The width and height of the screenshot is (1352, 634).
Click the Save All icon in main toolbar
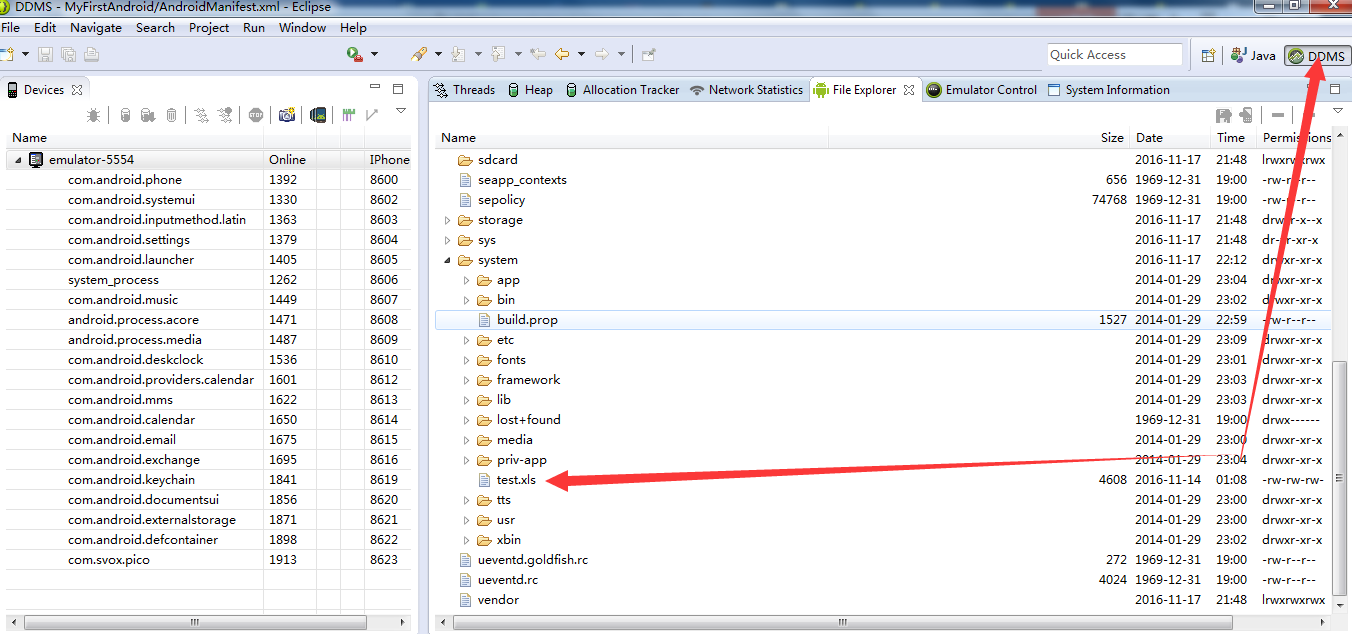(x=68, y=54)
